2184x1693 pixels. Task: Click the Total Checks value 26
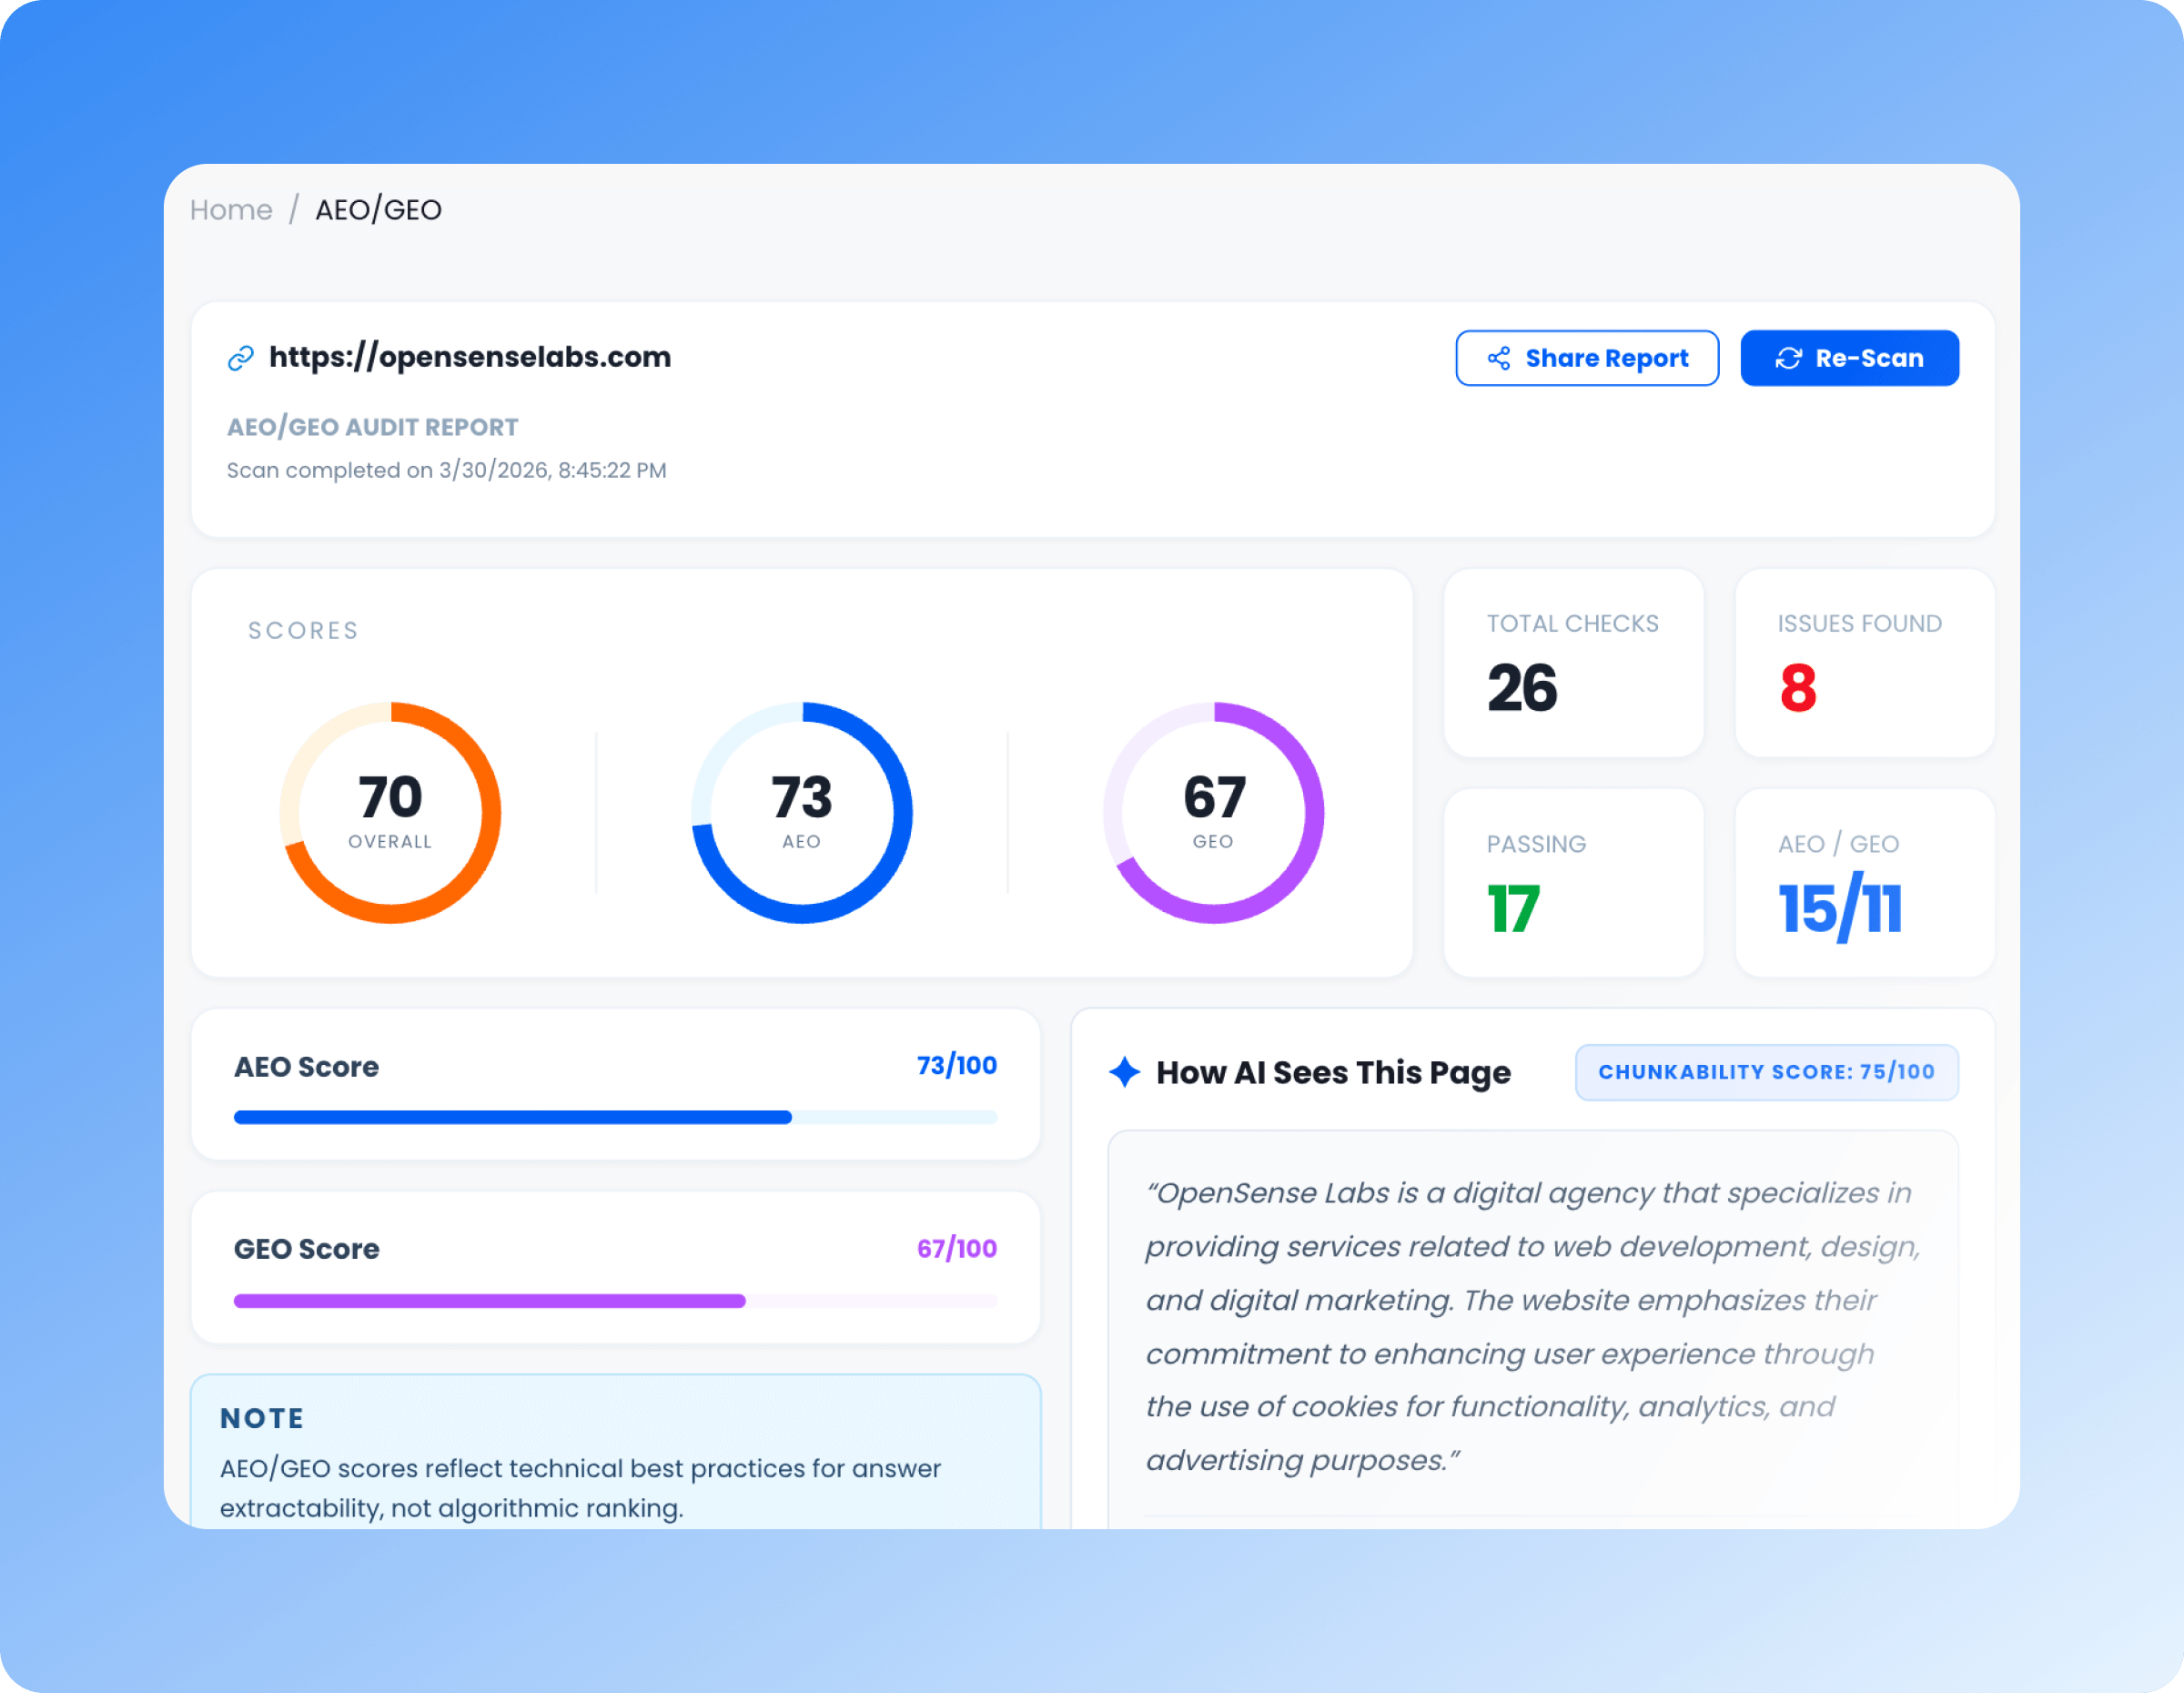click(1522, 688)
